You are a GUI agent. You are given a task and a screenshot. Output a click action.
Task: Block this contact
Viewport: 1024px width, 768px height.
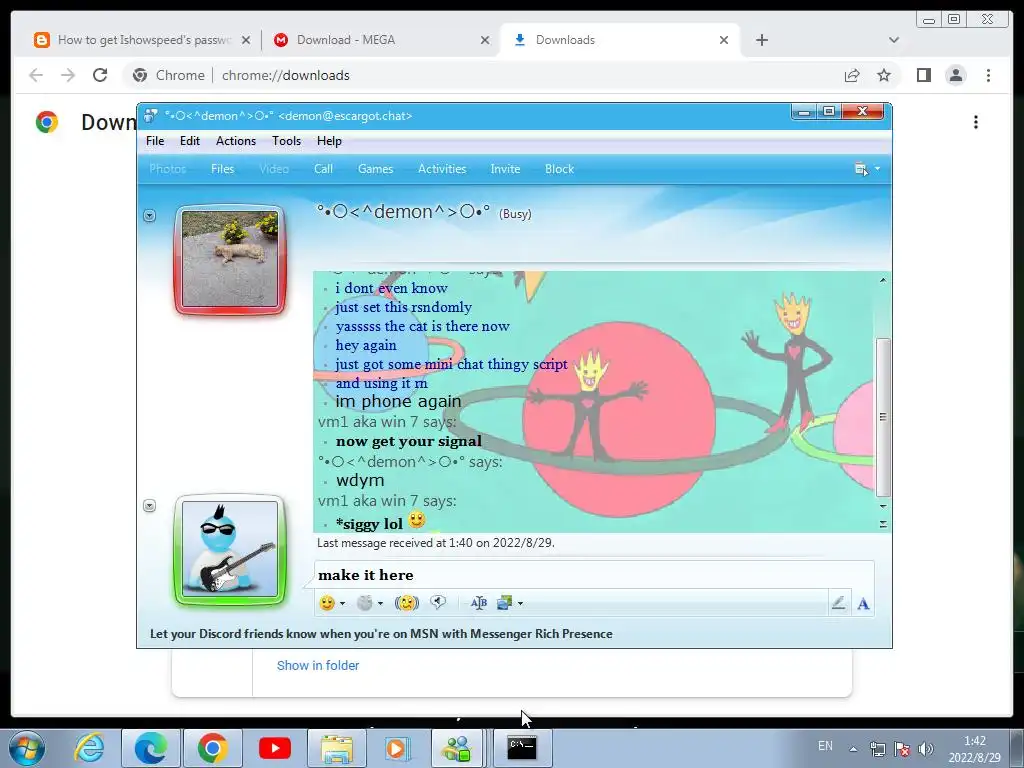[x=560, y=169]
